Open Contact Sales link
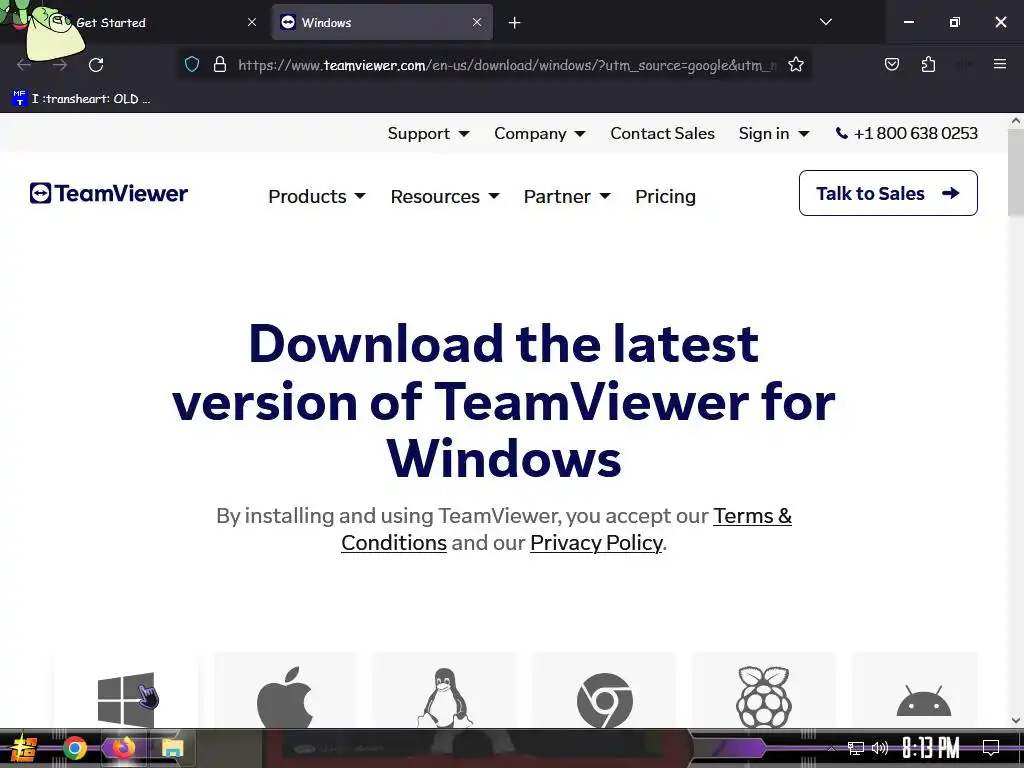1024x768 pixels. [662, 133]
